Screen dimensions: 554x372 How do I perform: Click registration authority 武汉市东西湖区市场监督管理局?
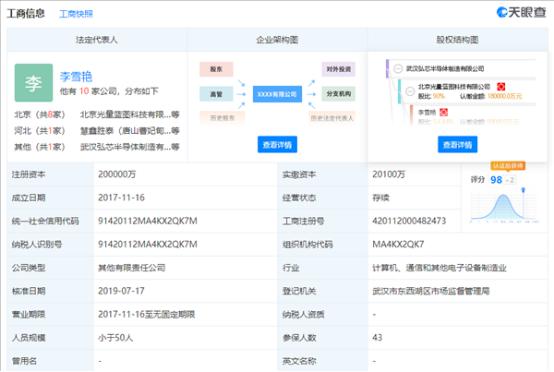point(431,291)
